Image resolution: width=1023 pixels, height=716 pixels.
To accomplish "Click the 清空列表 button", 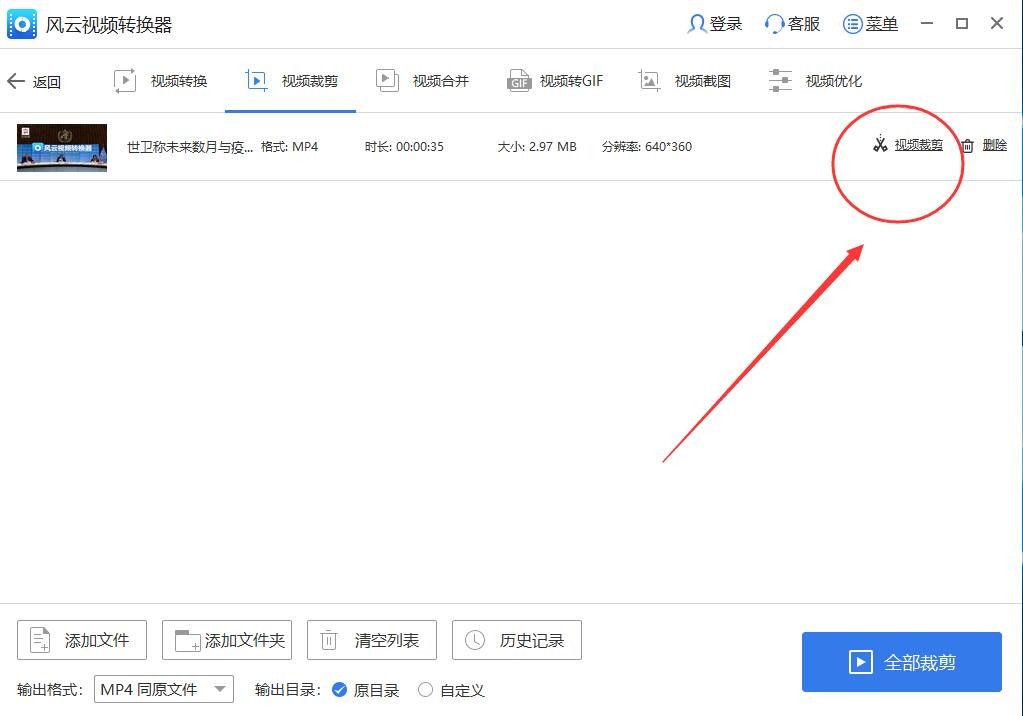I will click(372, 640).
